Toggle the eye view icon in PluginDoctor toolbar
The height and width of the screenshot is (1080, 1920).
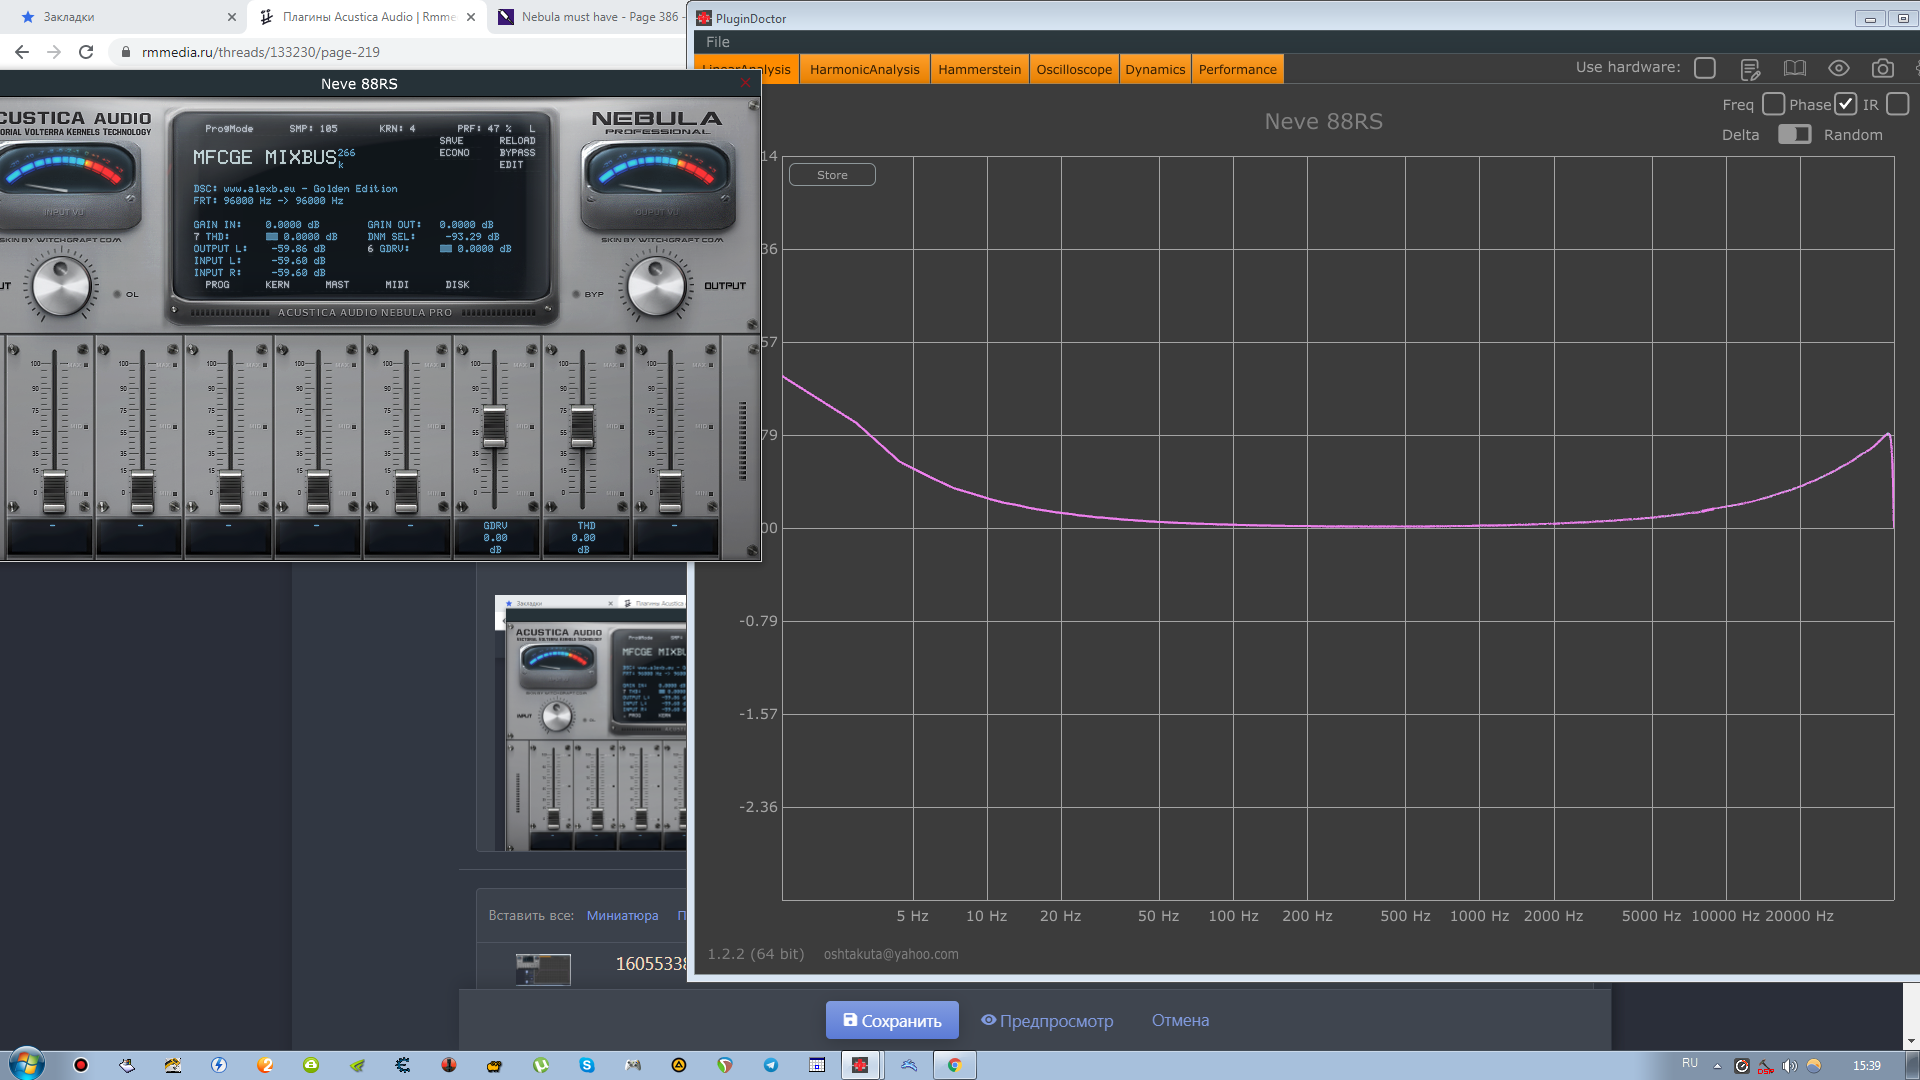click(1839, 68)
